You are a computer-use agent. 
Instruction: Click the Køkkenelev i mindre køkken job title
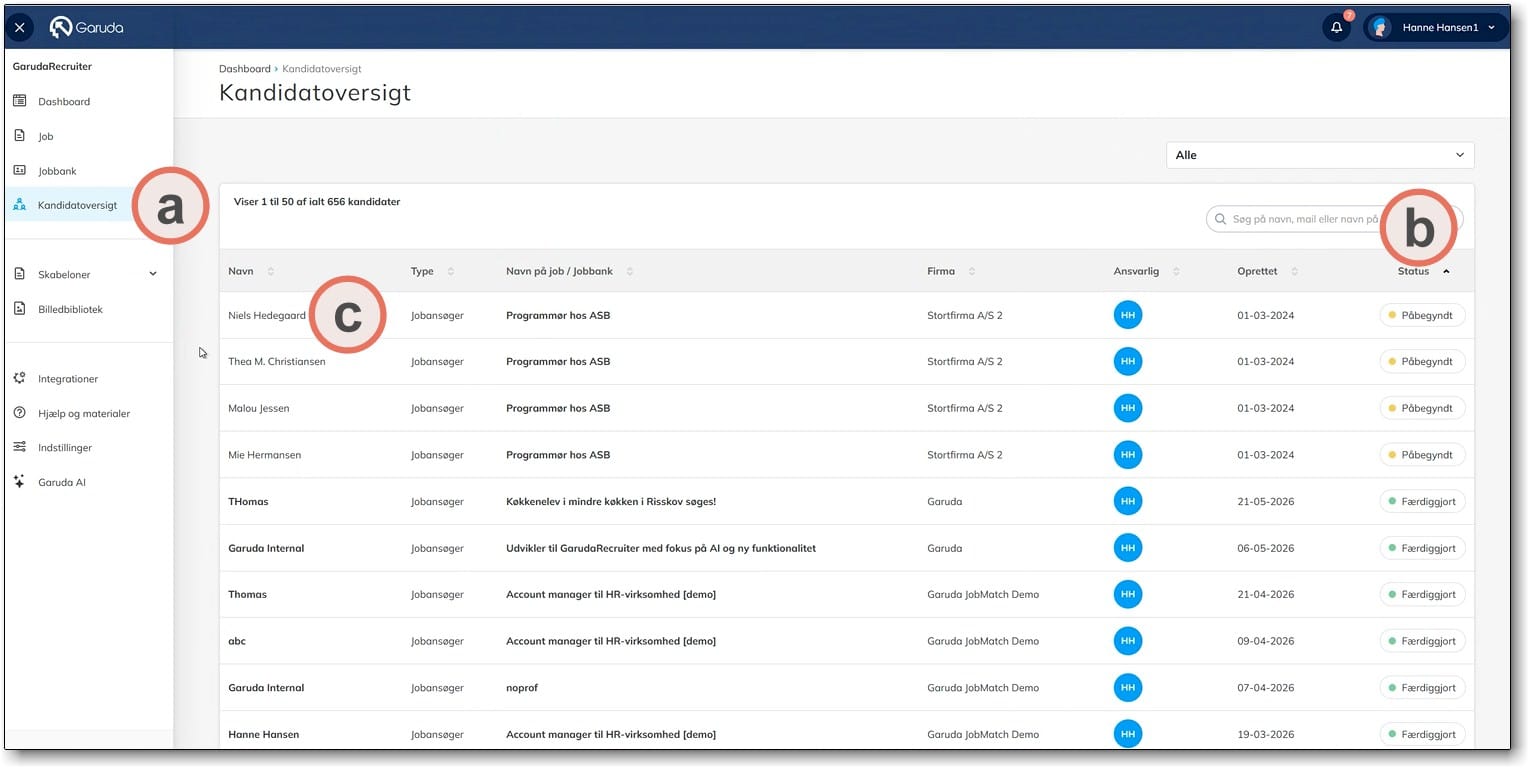pos(611,501)
